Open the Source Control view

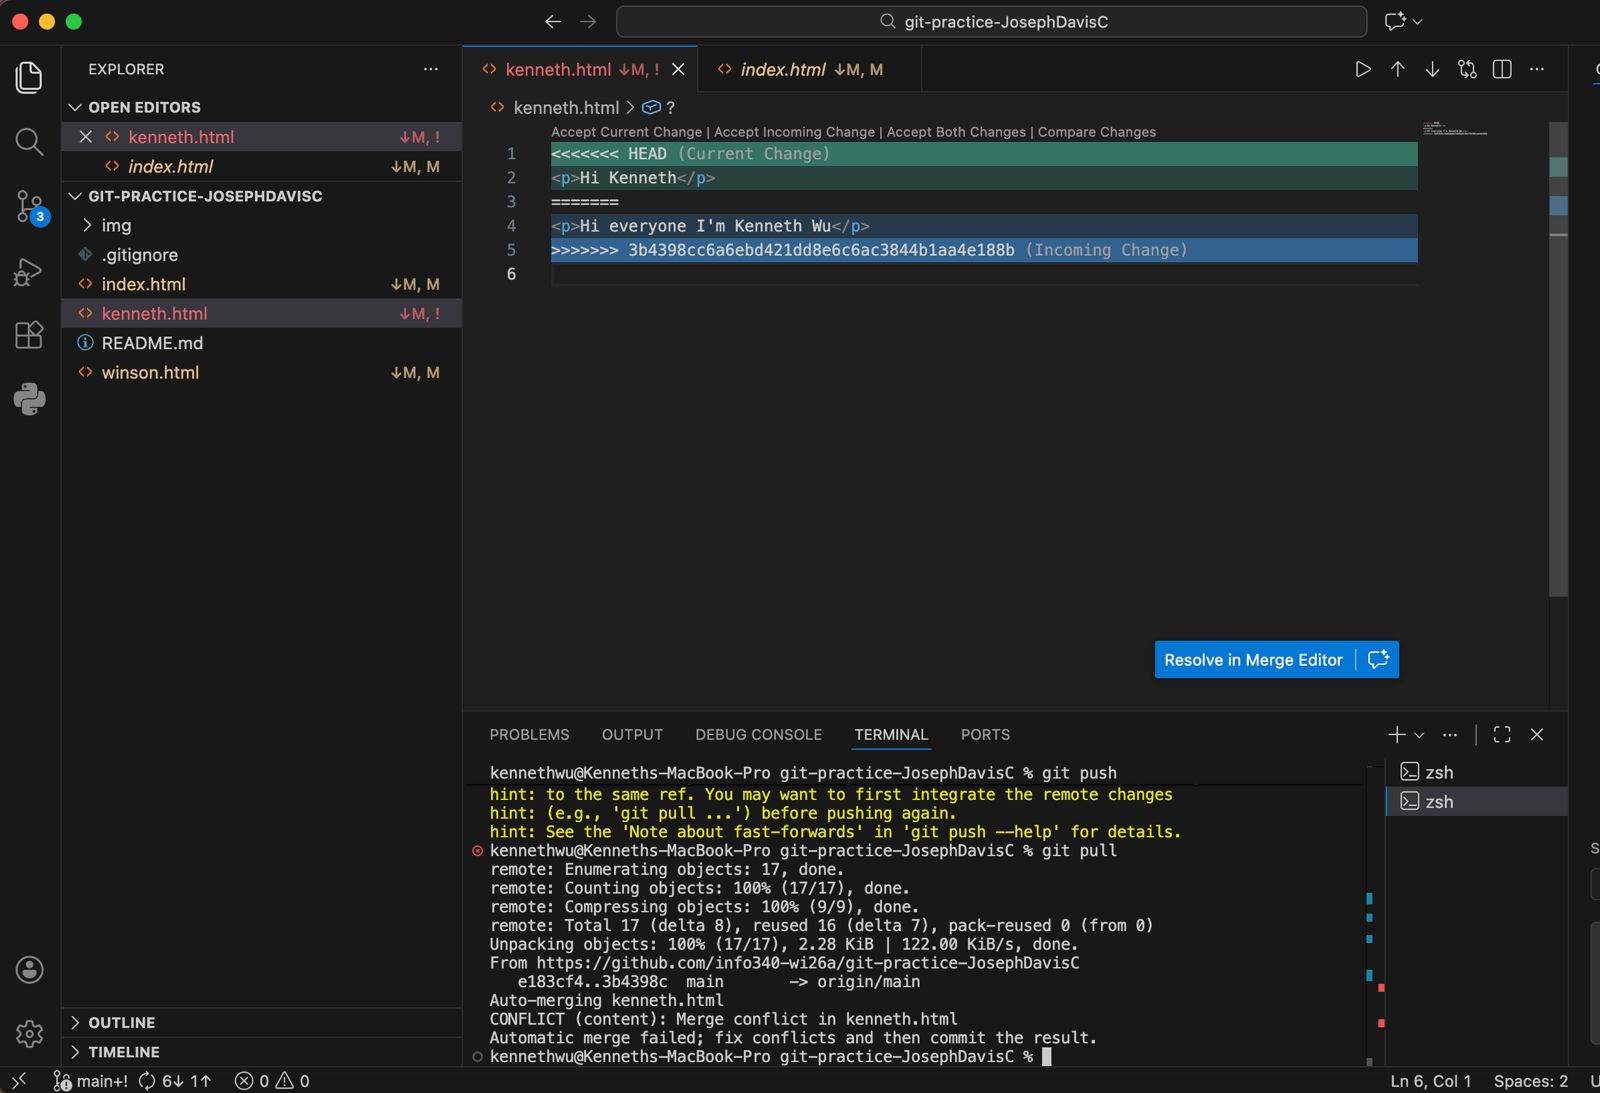[x=28, y=206]
